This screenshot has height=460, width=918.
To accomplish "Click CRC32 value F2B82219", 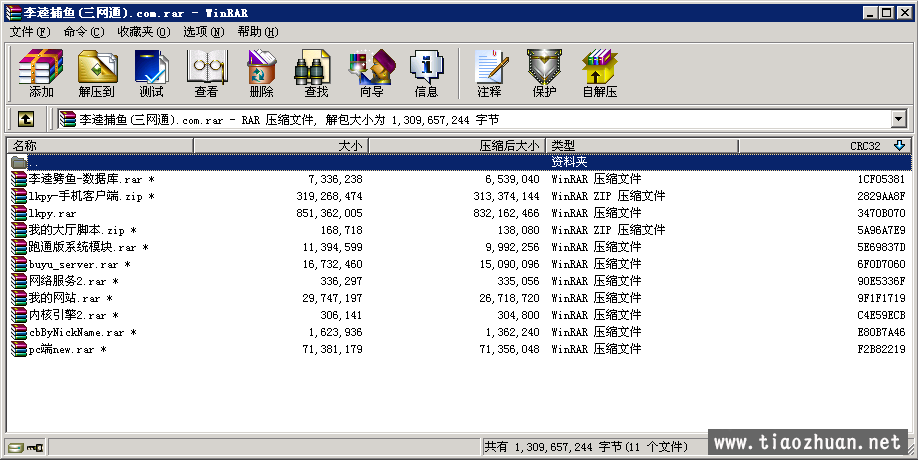I will tap(881, 349).
